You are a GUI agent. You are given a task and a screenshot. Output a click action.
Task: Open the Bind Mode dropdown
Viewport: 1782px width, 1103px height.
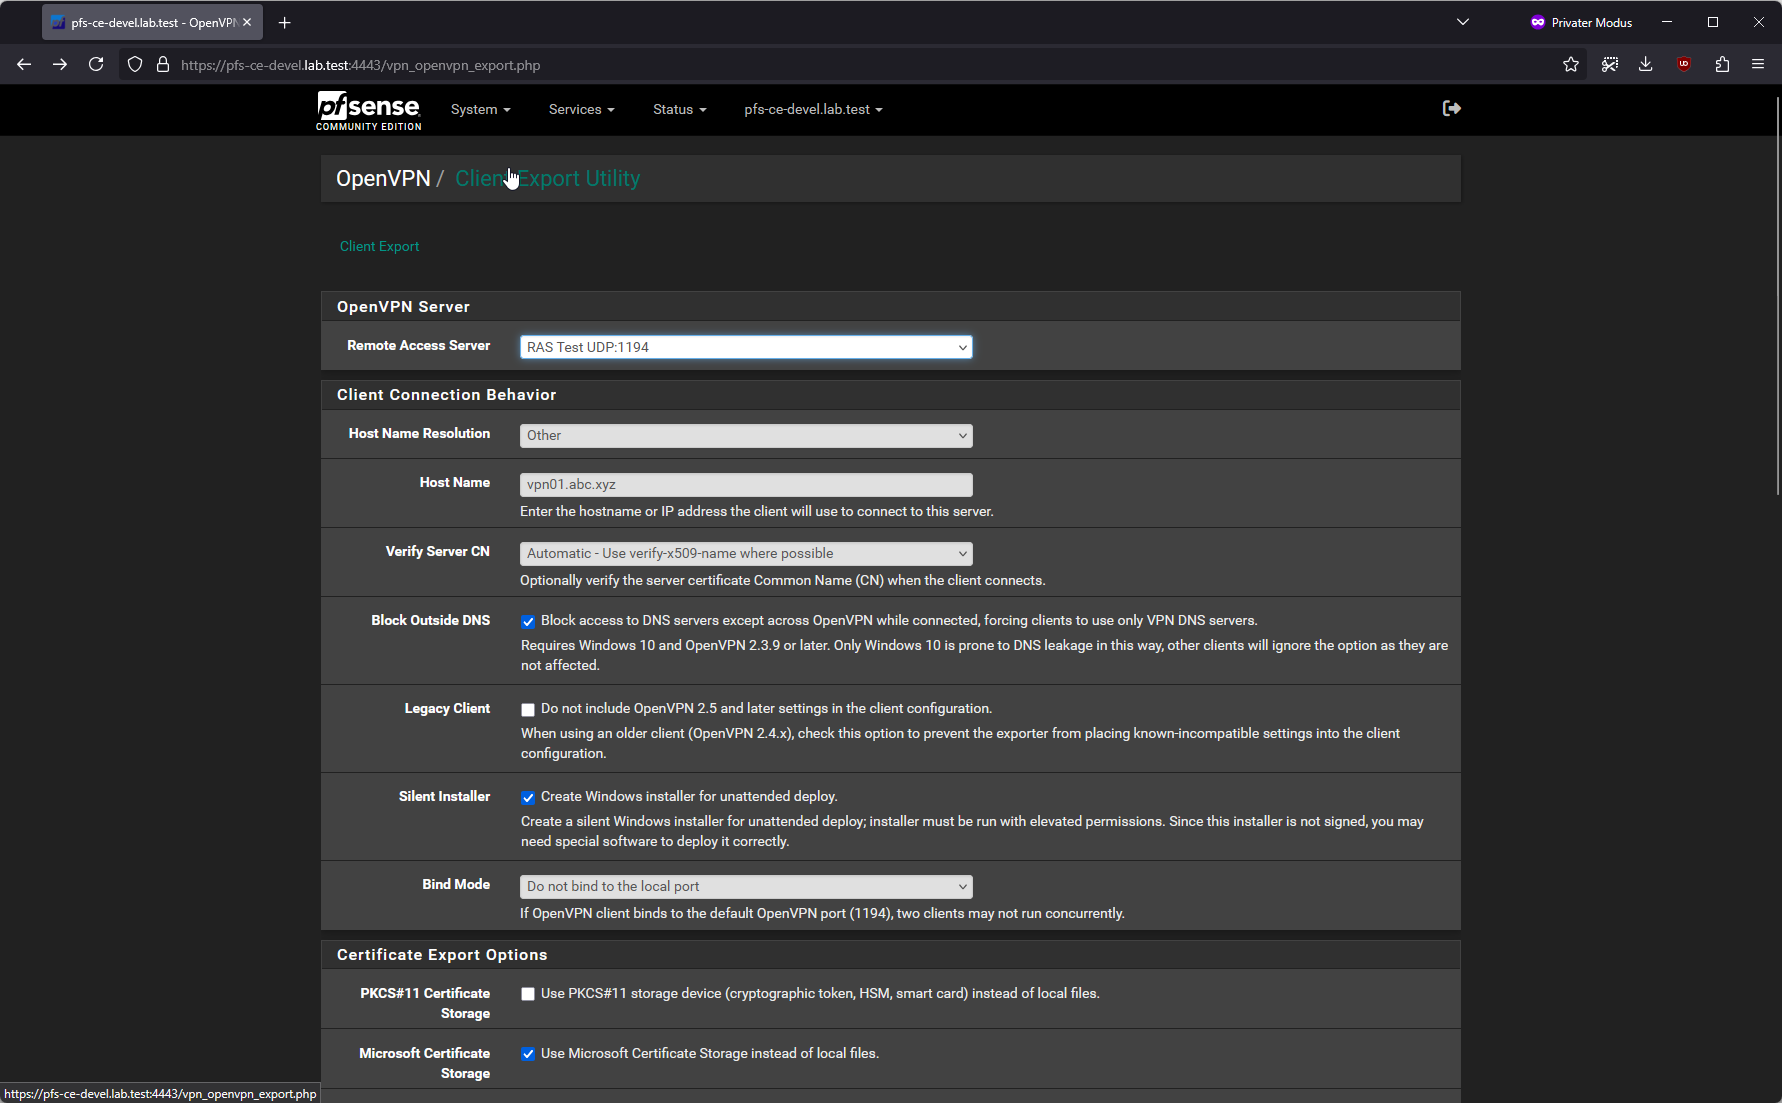point(746,886)
